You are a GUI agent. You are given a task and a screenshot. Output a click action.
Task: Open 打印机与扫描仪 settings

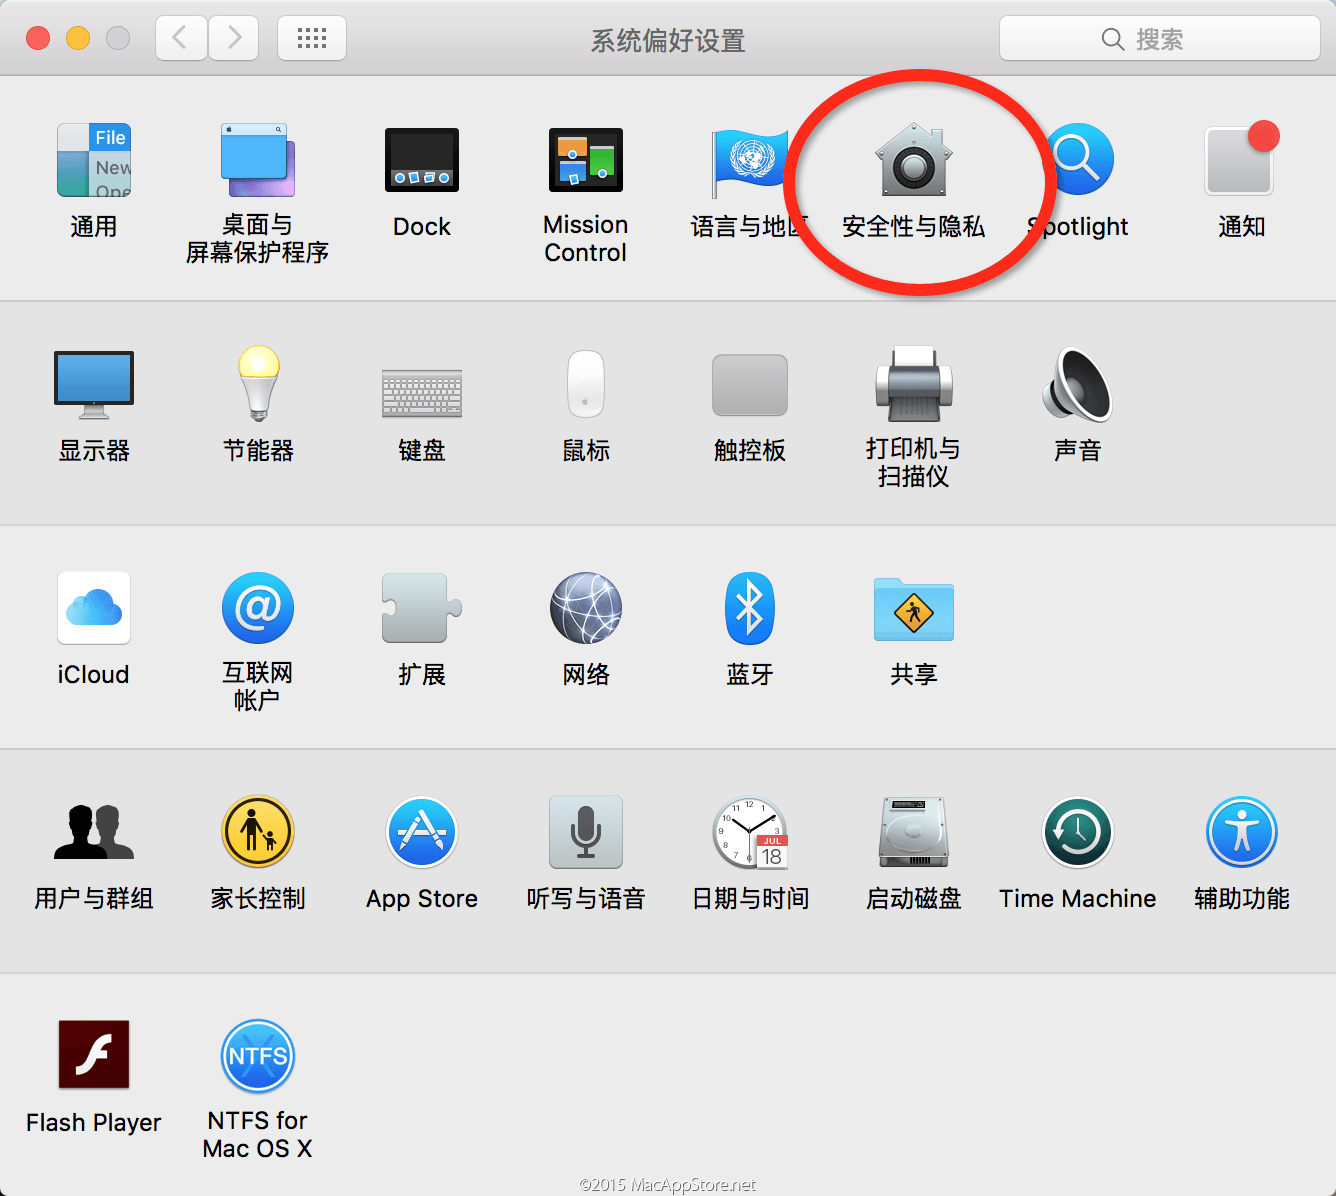coord(913,385)
